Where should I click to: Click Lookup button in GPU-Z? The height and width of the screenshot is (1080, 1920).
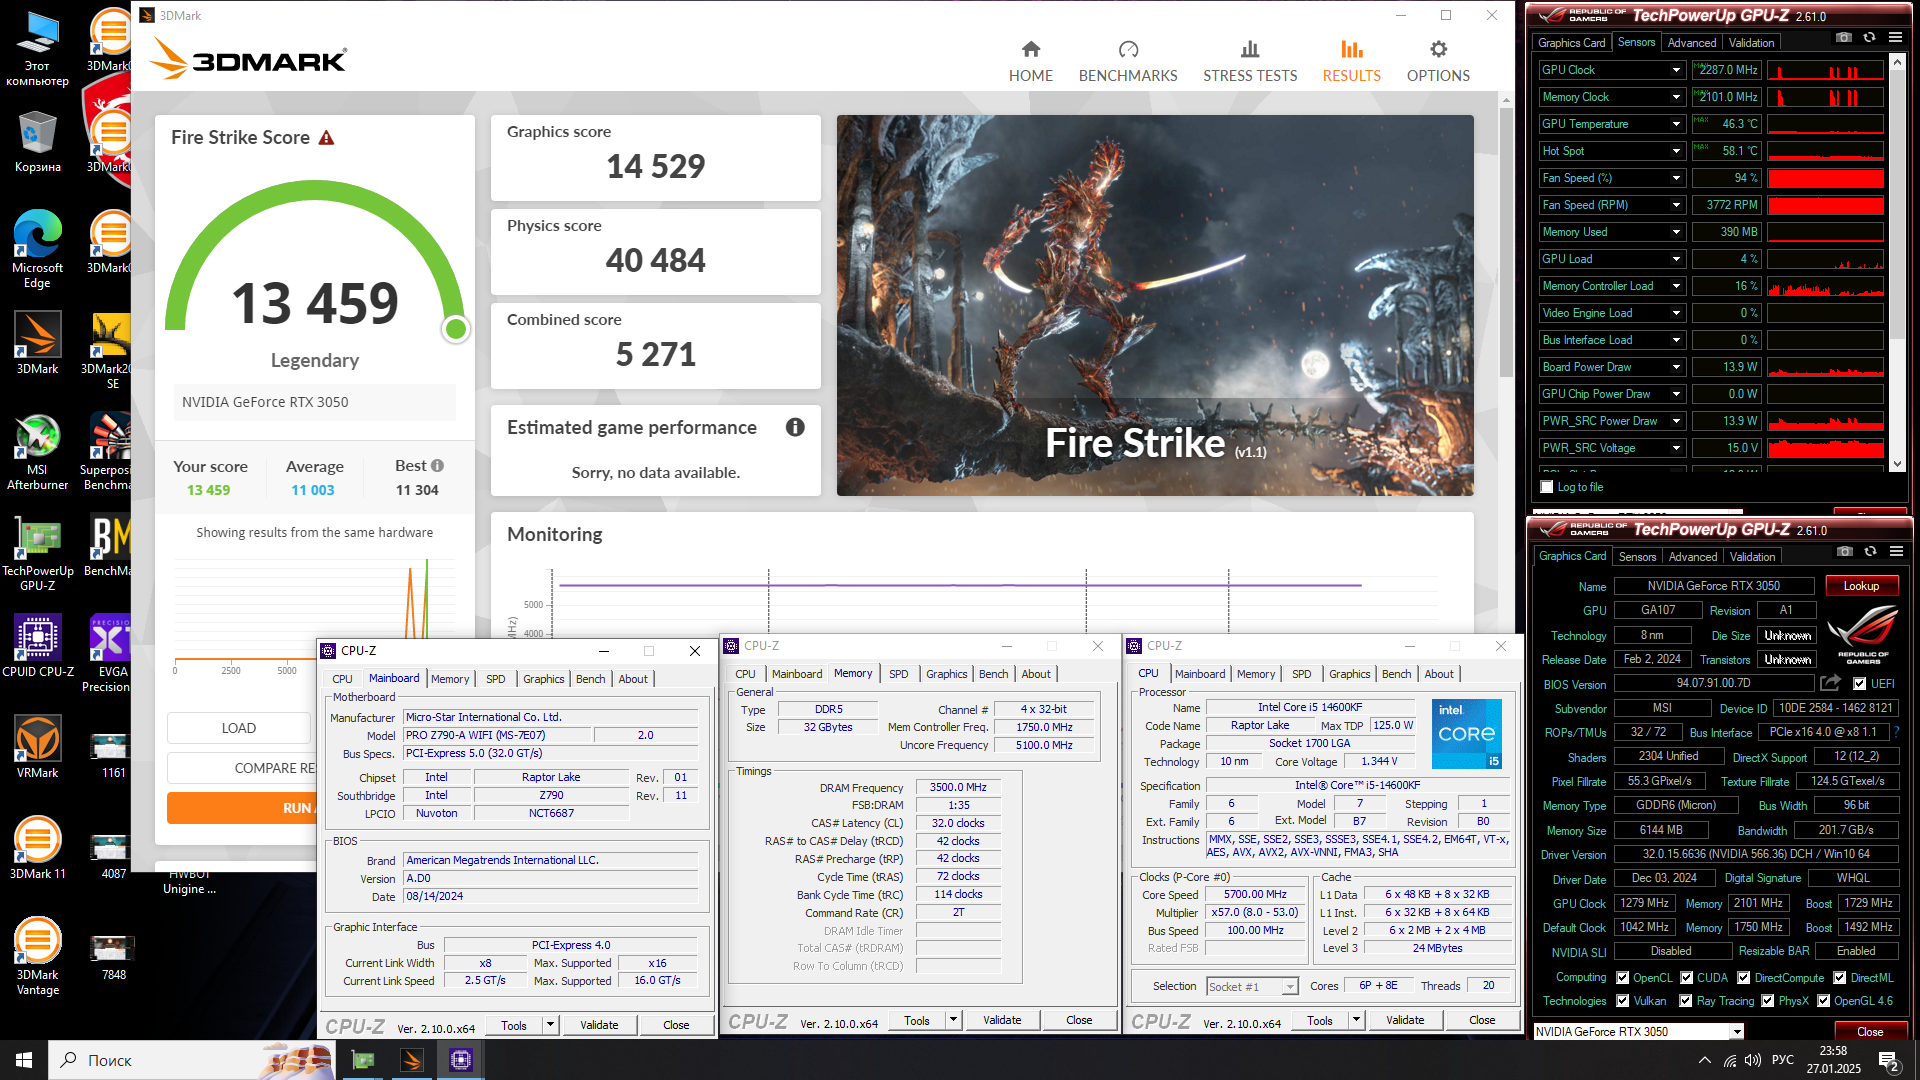pos(1861,586)
